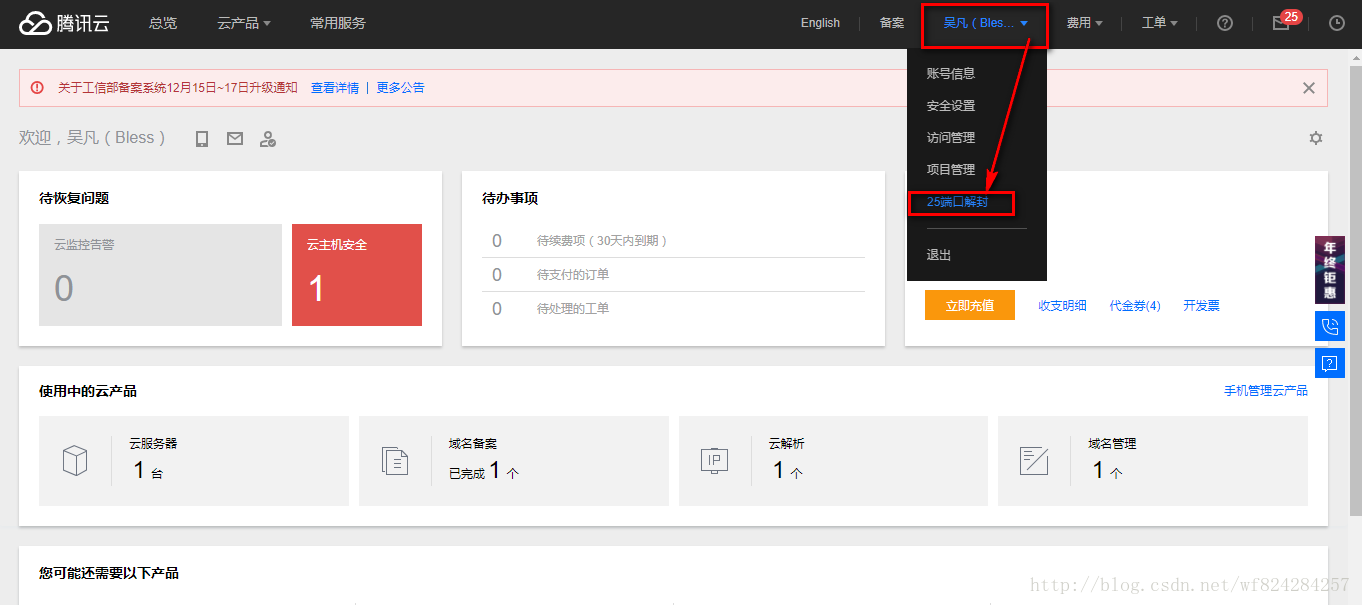Click the Tencent Cloud logo
This screenshot has height=605, width=1362.
point(64,23)
